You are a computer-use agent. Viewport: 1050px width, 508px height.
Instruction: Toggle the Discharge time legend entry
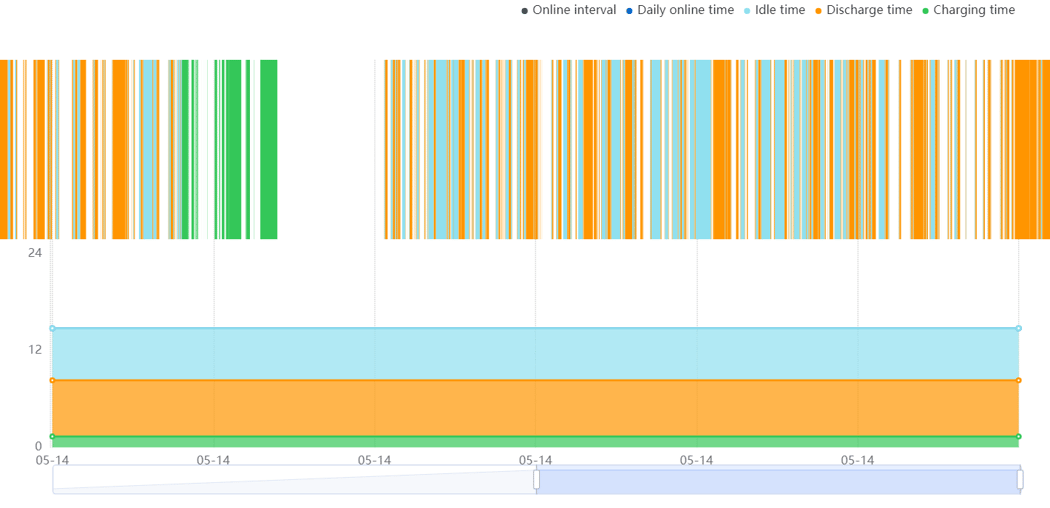[x=863, y=10]
